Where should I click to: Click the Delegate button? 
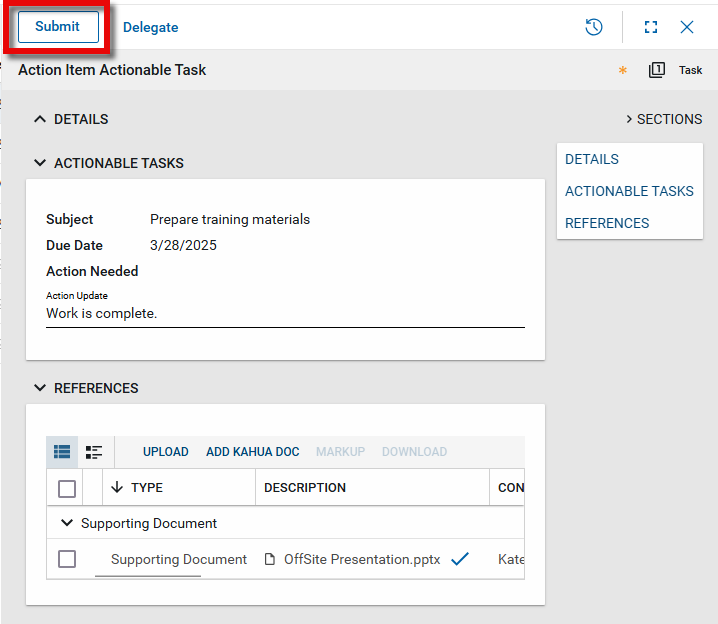coord(151,28)
